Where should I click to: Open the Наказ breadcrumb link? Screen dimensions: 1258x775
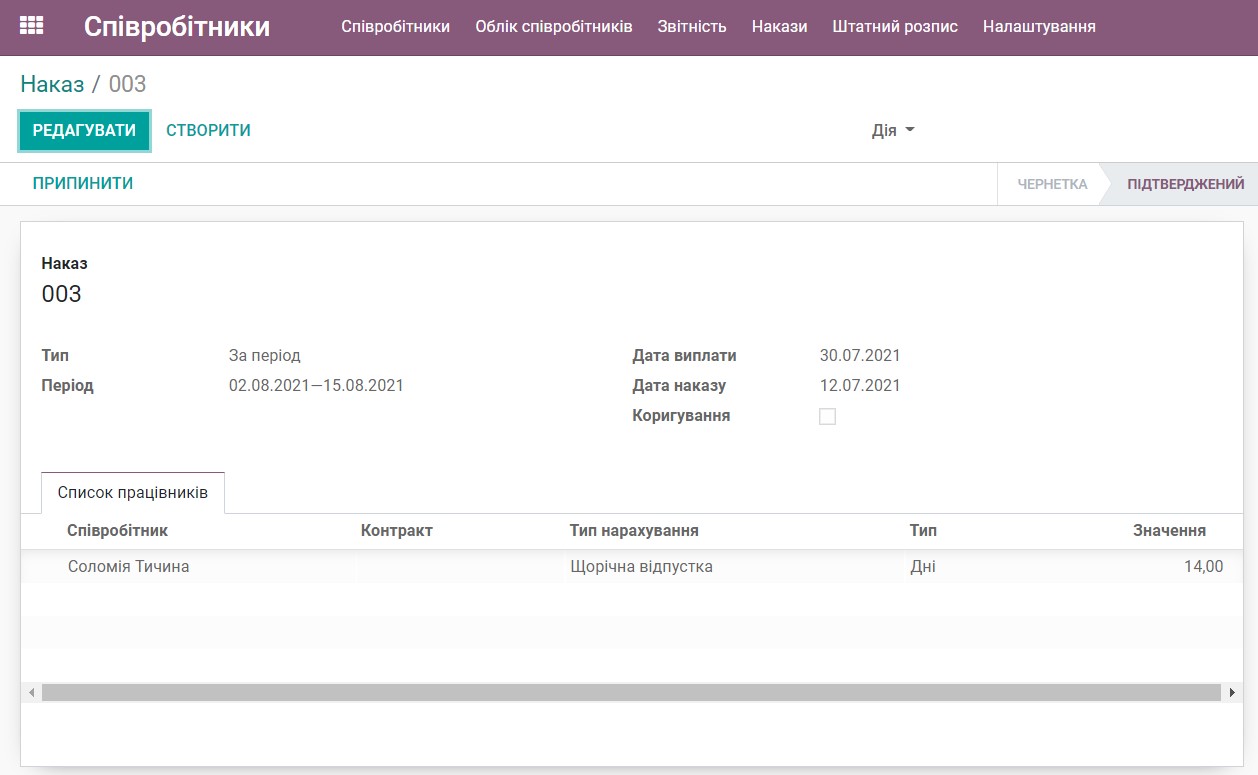[49, 84]
